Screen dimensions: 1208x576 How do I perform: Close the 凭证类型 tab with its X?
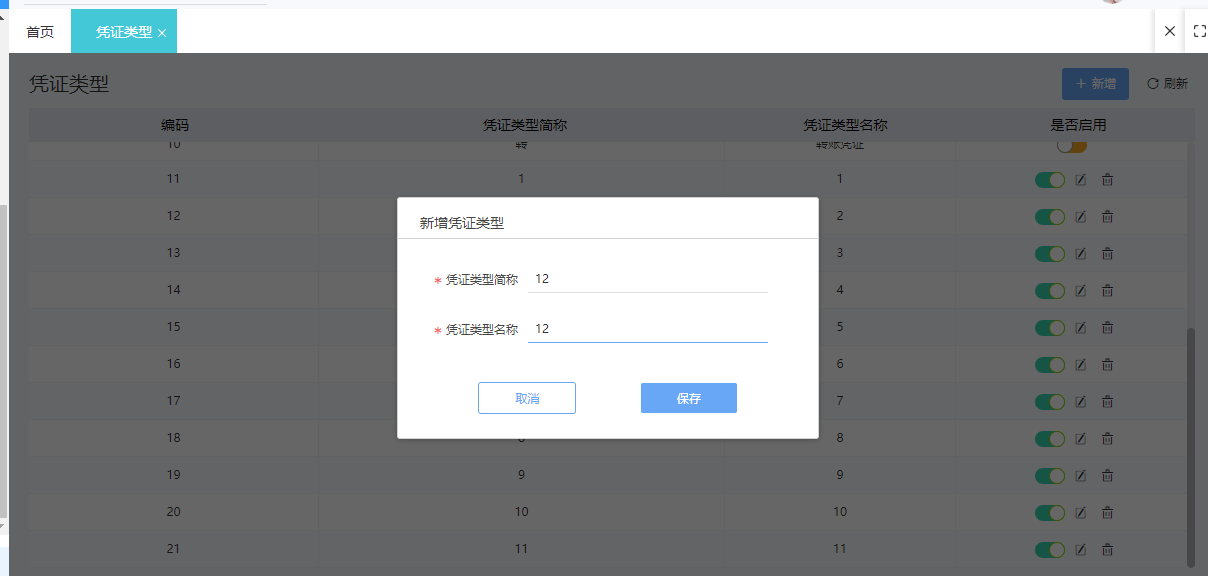(162, 31)
